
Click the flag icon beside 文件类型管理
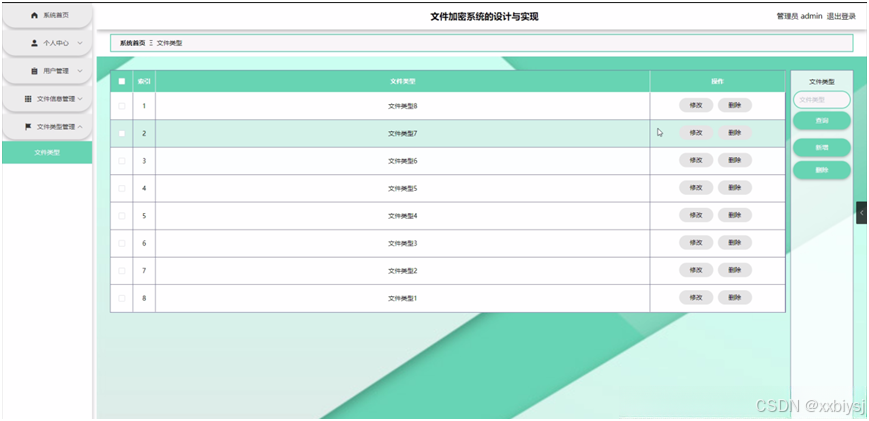click(28, 126)
